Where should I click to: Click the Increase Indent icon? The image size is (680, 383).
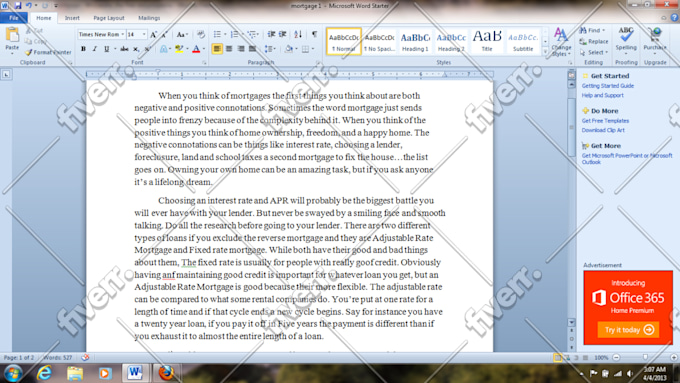282,34
